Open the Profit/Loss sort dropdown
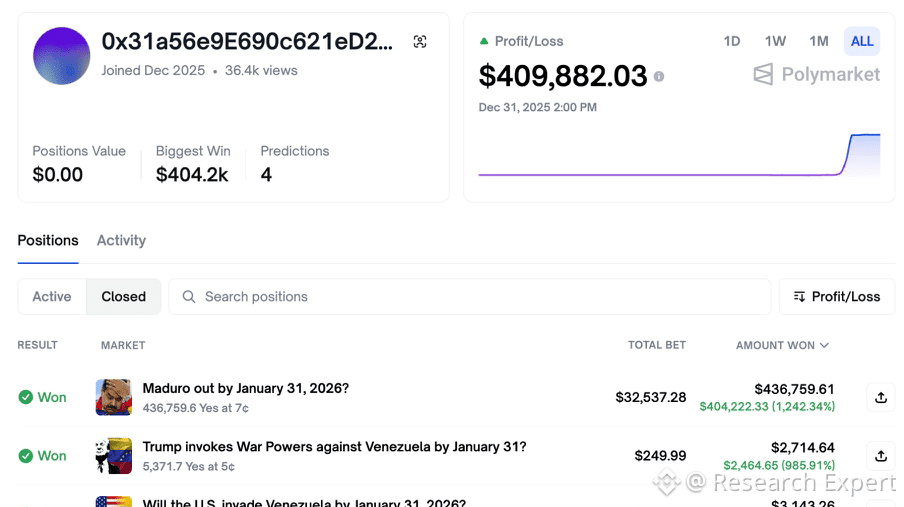 coord(836,297)
